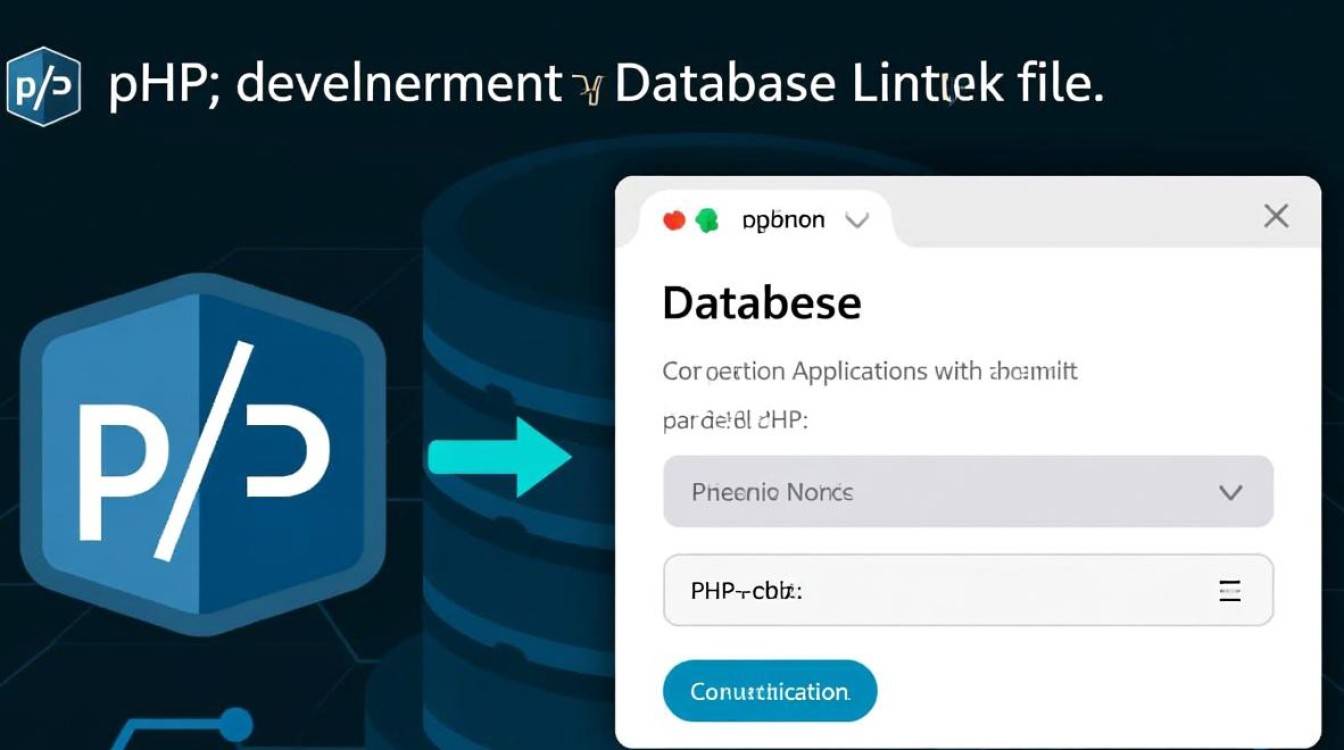Click the down arrow in the Pheonio combo box
Screen dimensions: 1344x750
(x=1230, y=492)
